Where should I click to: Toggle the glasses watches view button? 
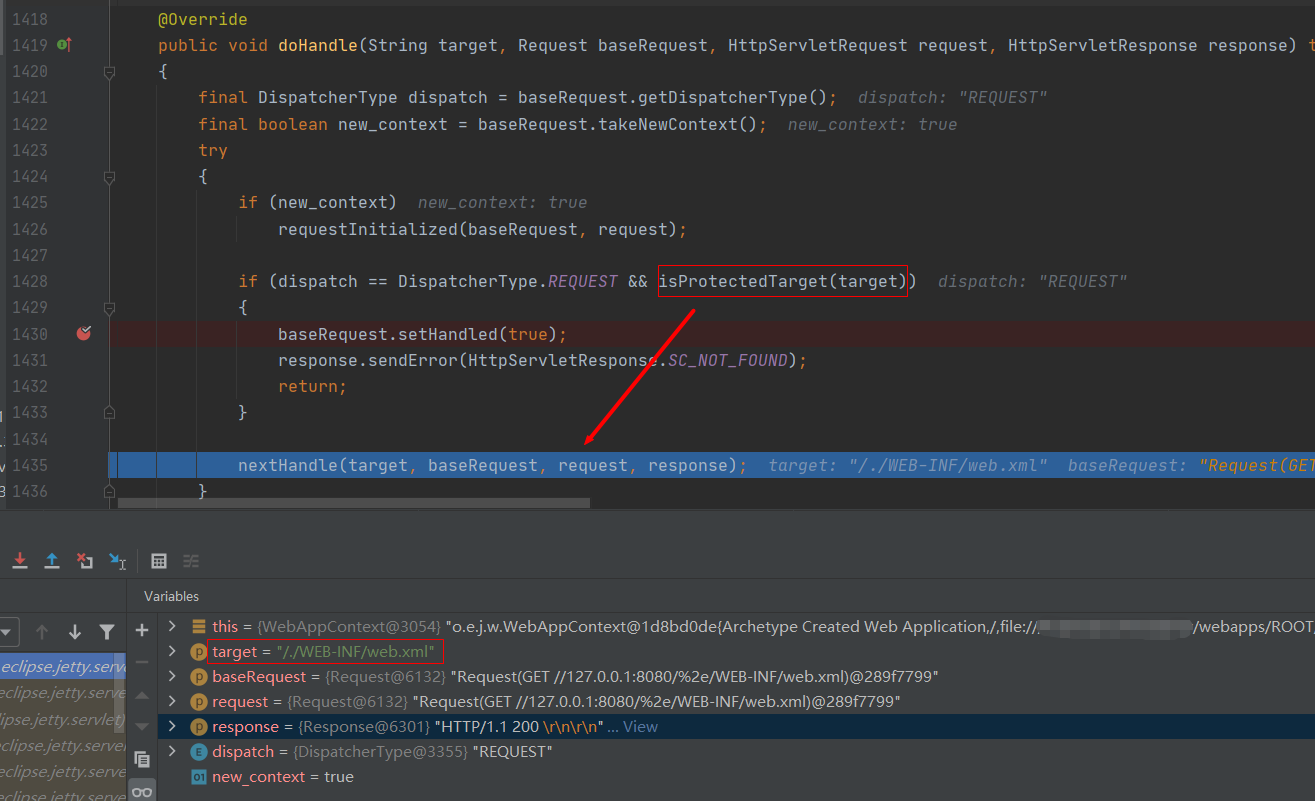point(142,791)
